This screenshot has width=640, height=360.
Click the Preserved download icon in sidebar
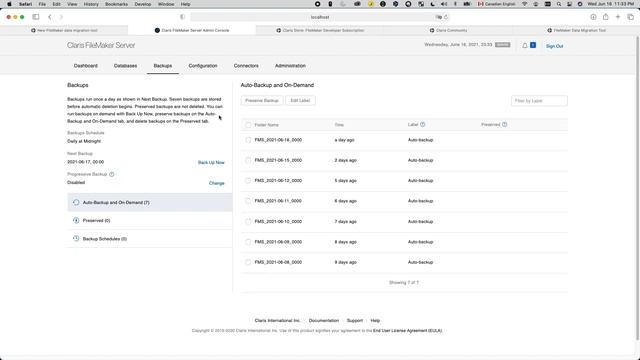click(x=76, y=220)
